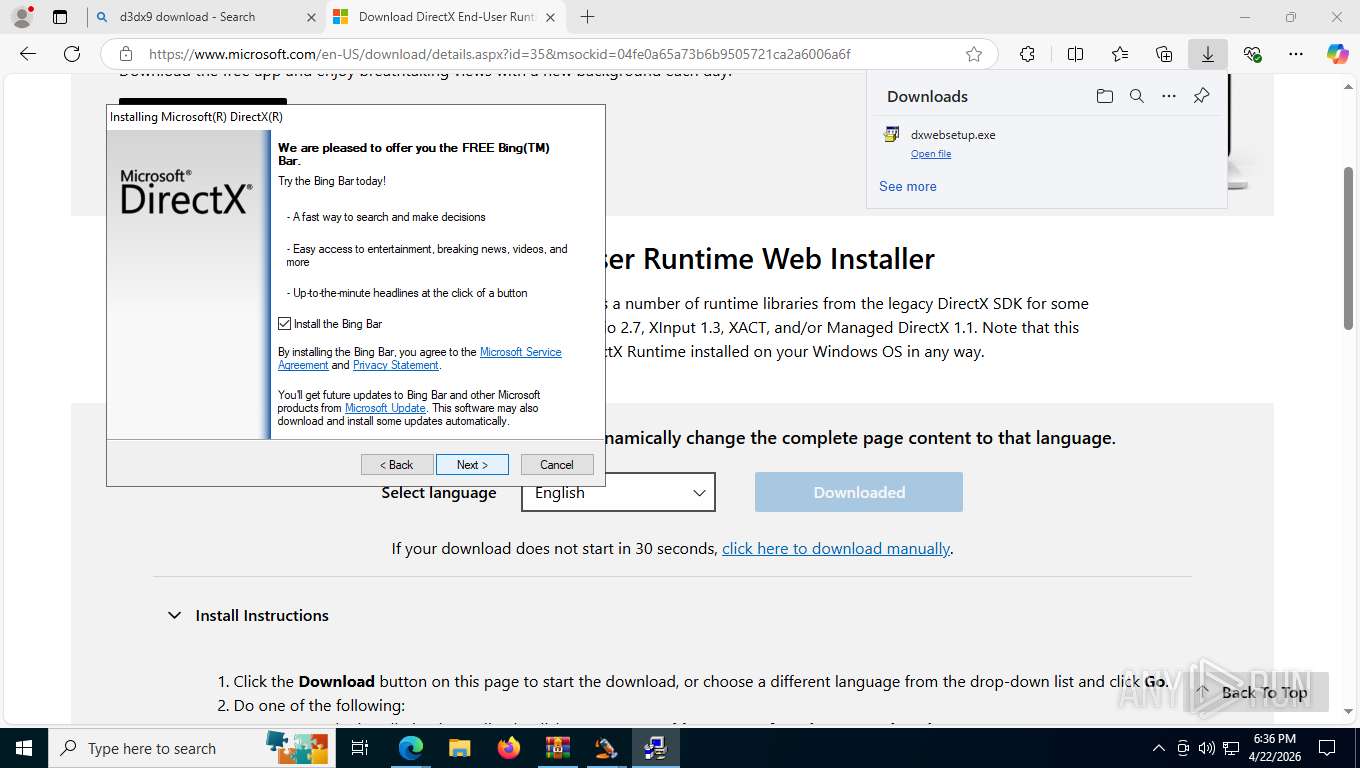Open the Collections icon
Image resolution: width=1360 pixels, height=768 pixels.
pos(1164,54)
